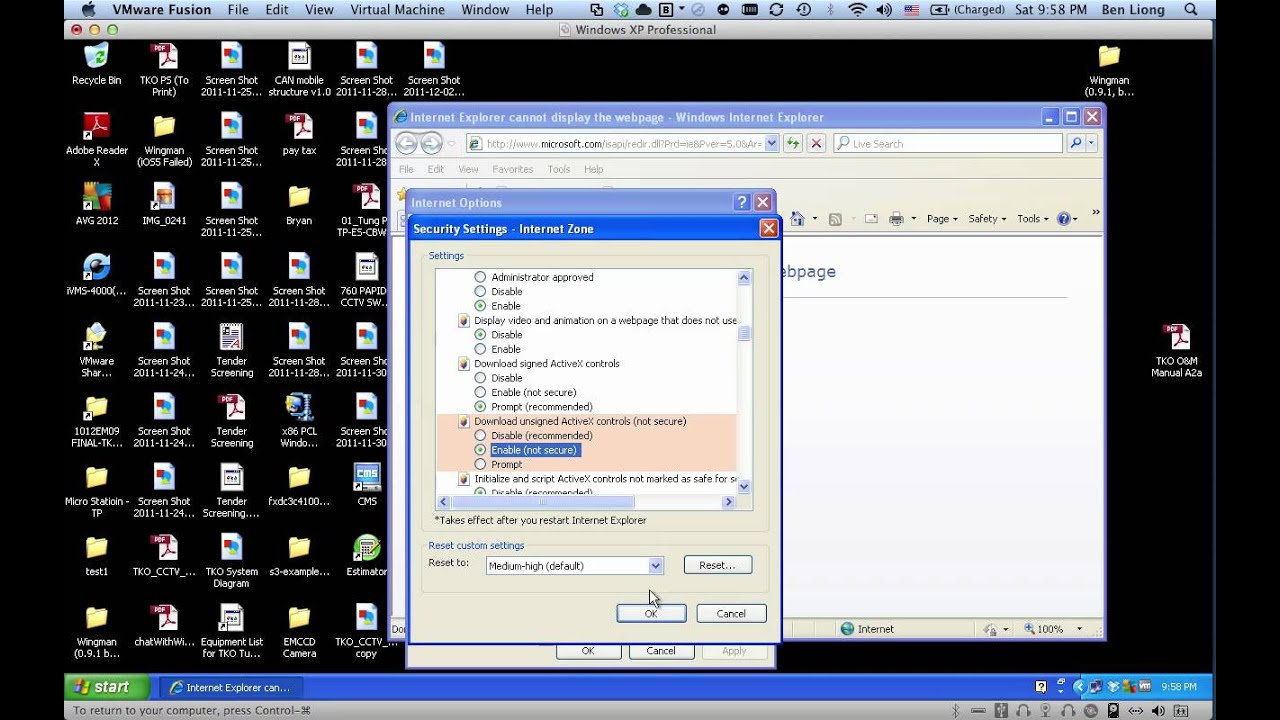Click the Spotlight search icon in Mac menu bar

click(x=1191, y=10)
